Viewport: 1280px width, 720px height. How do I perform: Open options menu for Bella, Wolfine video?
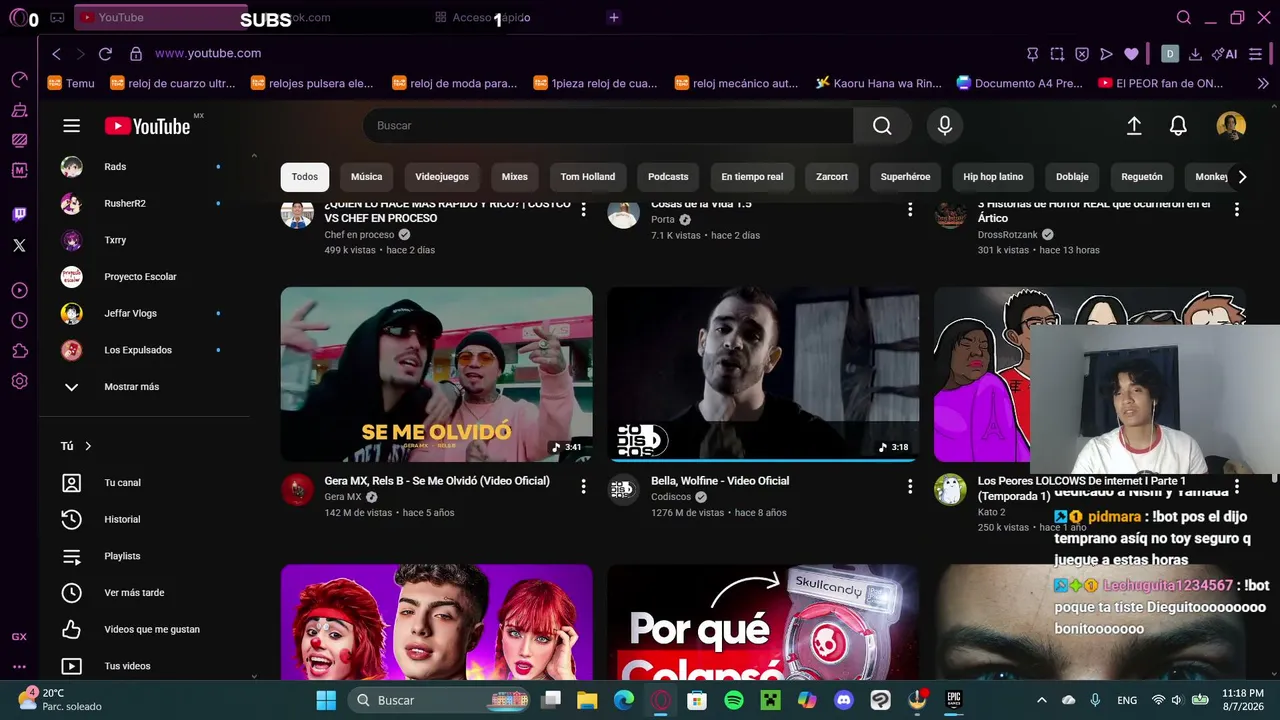click(x=910, y=486)
